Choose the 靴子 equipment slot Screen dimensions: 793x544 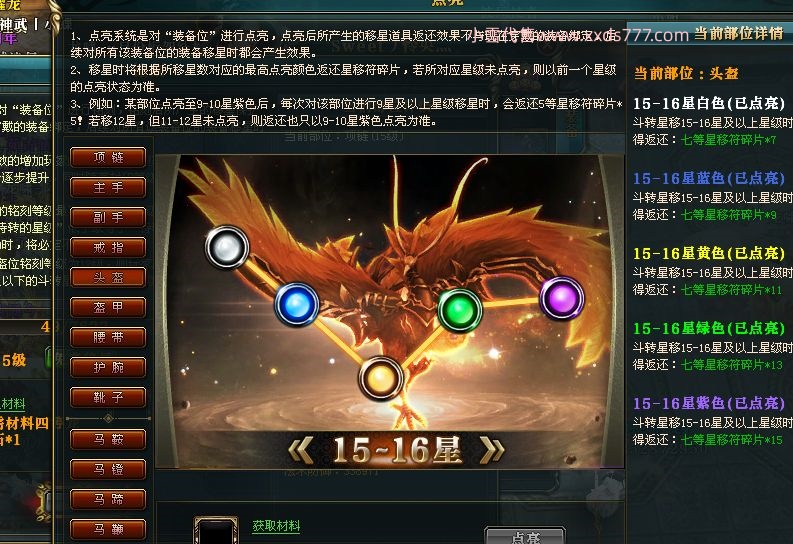point(108,397)
